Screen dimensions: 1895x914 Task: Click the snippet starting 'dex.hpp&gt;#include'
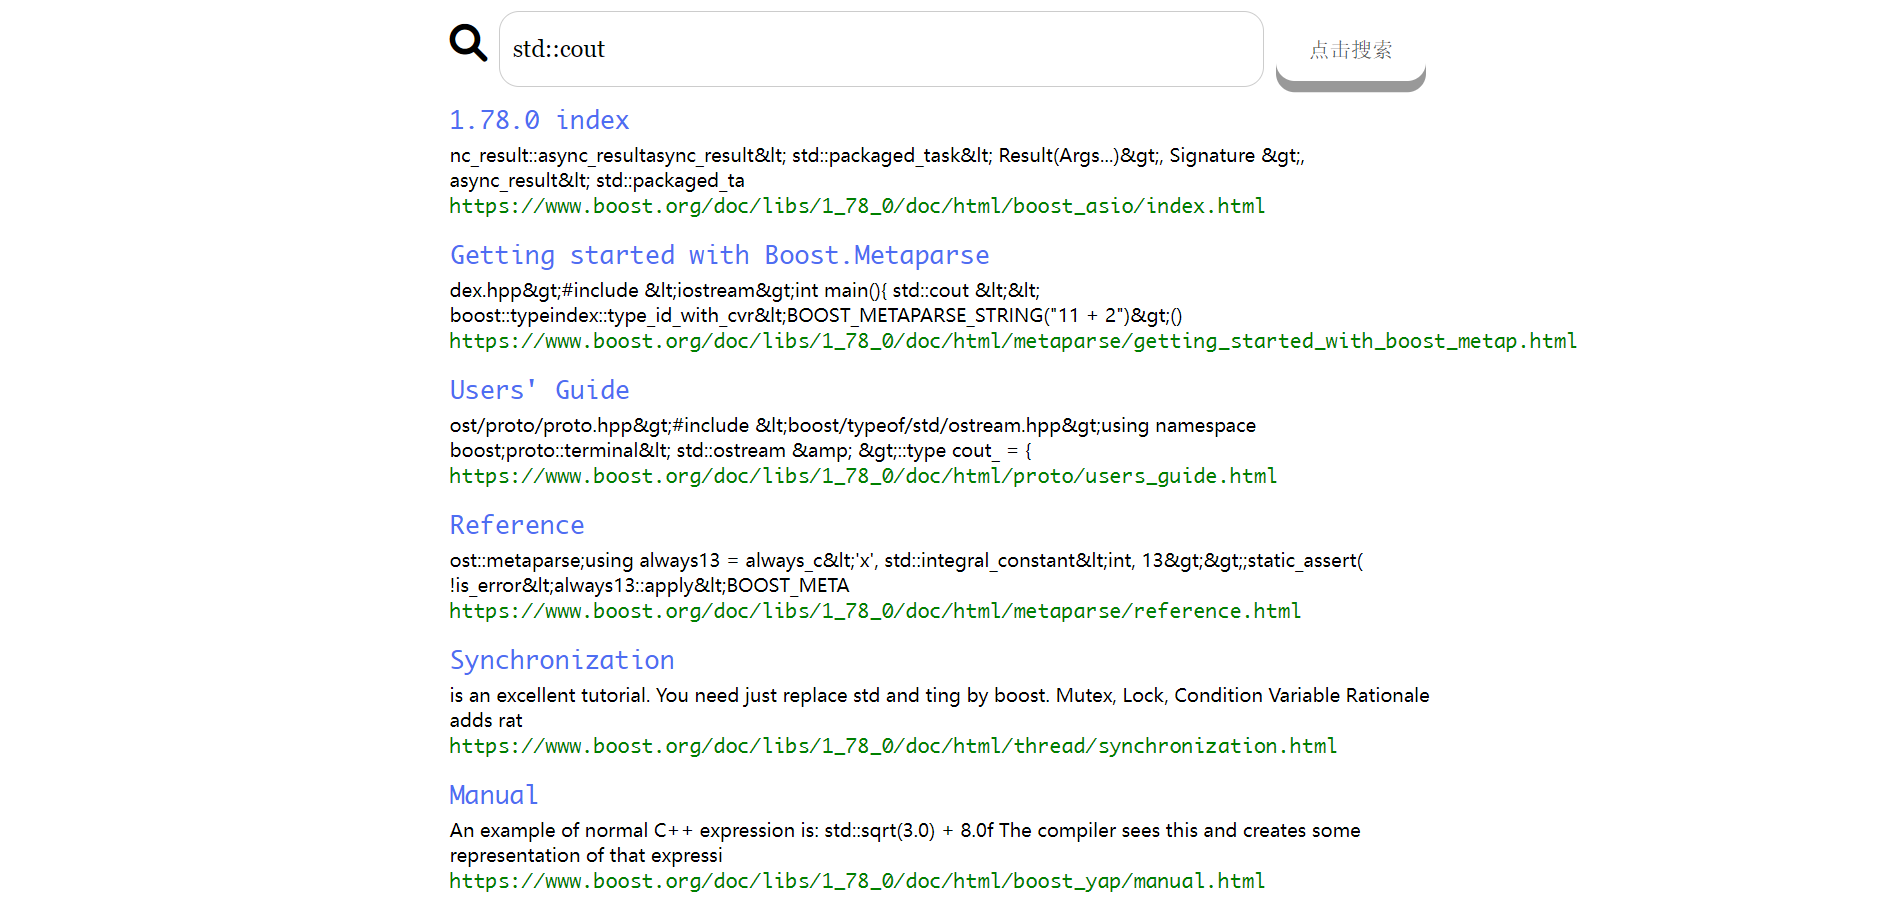pyautogui.click(x=816, y=303)
